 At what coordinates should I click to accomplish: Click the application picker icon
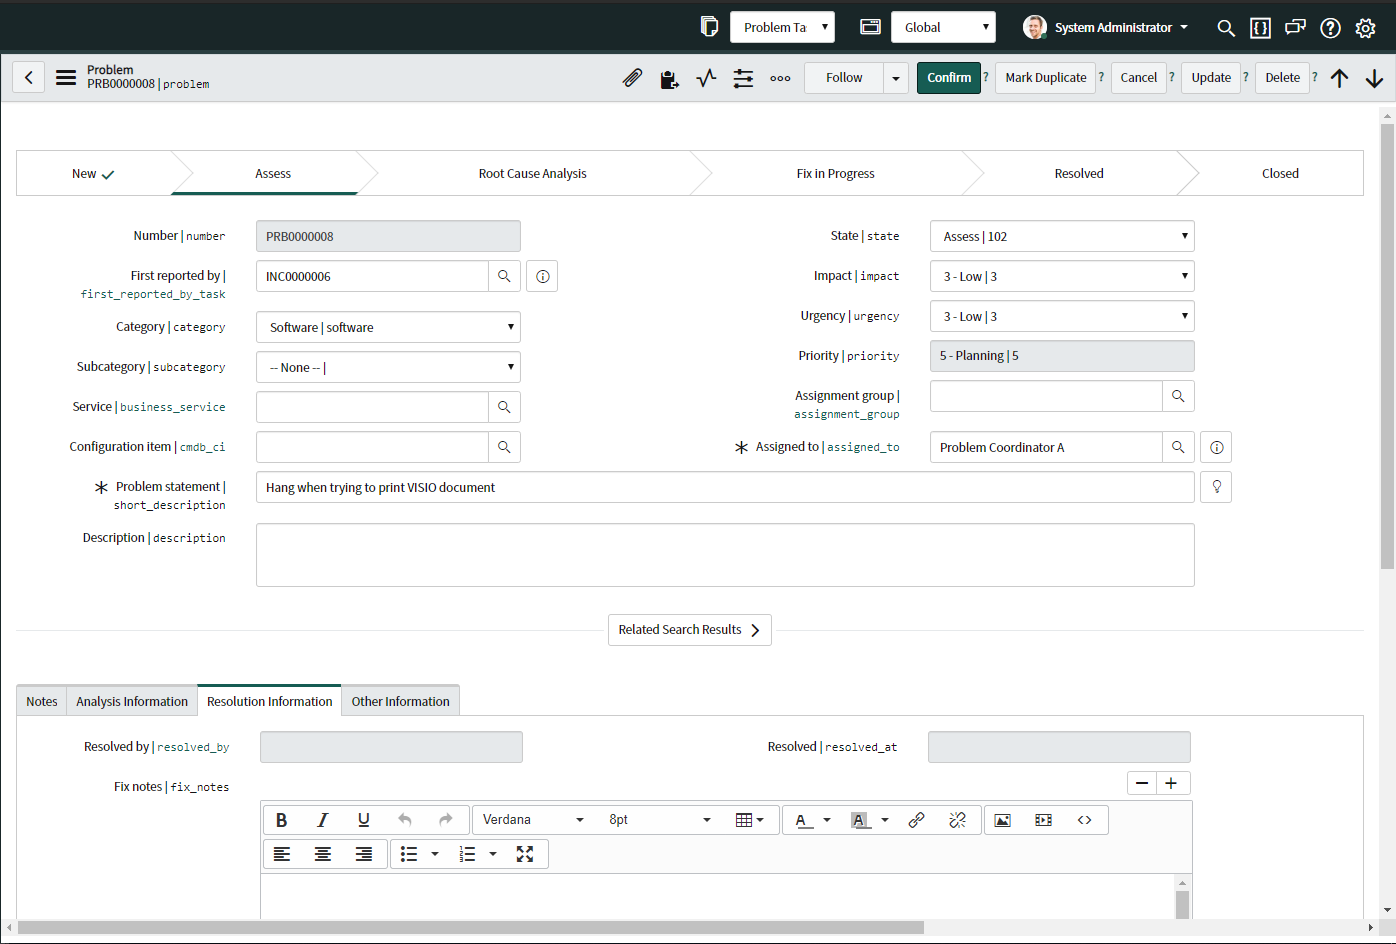click(870, 27)
